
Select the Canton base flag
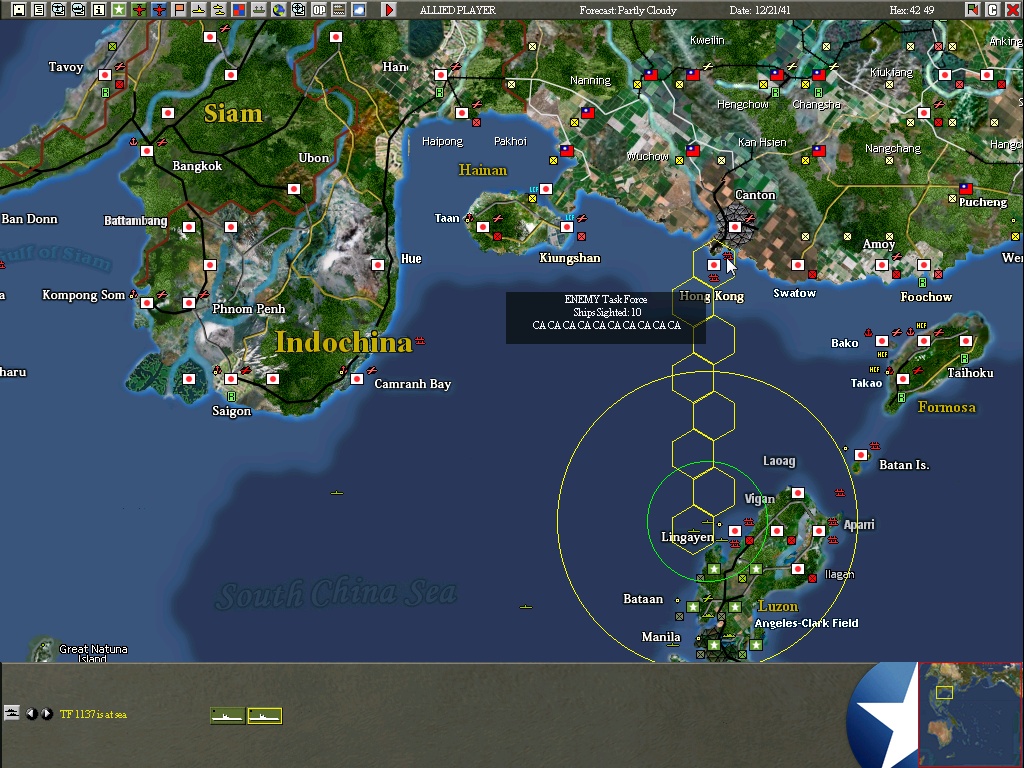pos(735,227)
